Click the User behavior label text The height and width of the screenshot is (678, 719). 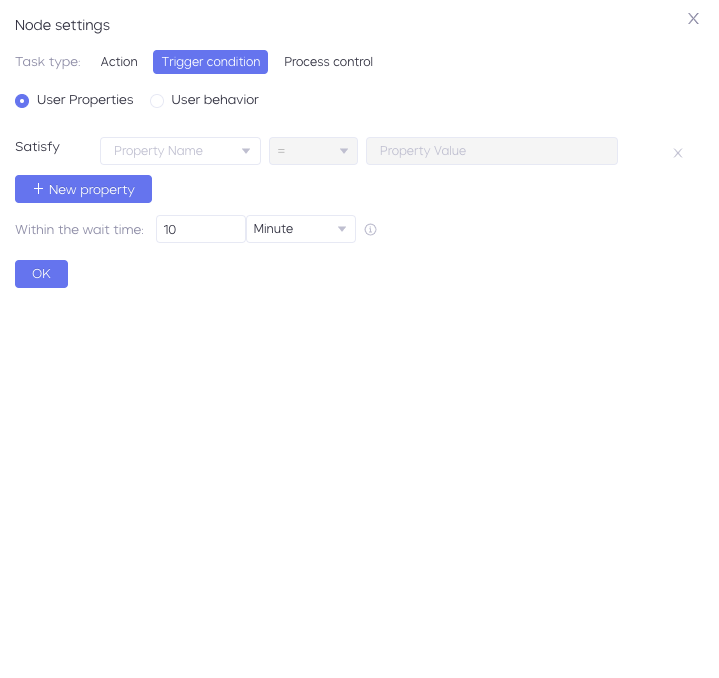(x=215, y=99)
